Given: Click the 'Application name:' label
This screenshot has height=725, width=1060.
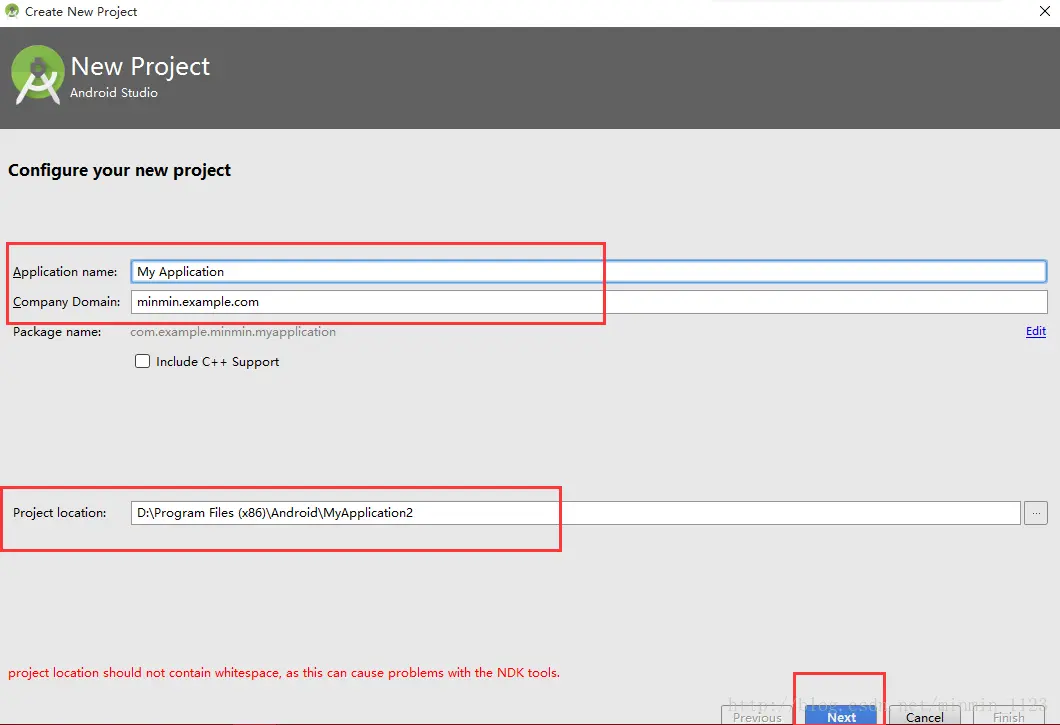Looking at the screenshot, I should [65, 272].
